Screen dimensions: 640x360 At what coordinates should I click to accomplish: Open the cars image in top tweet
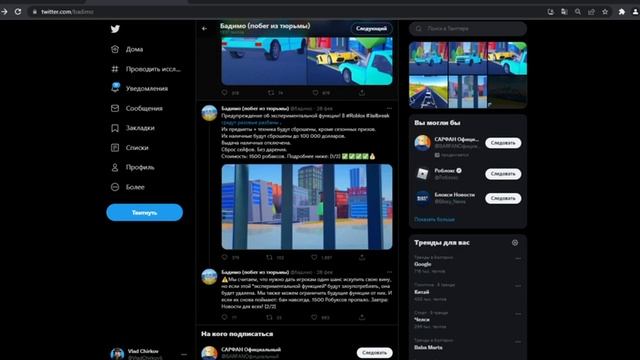tap(307, 61)
